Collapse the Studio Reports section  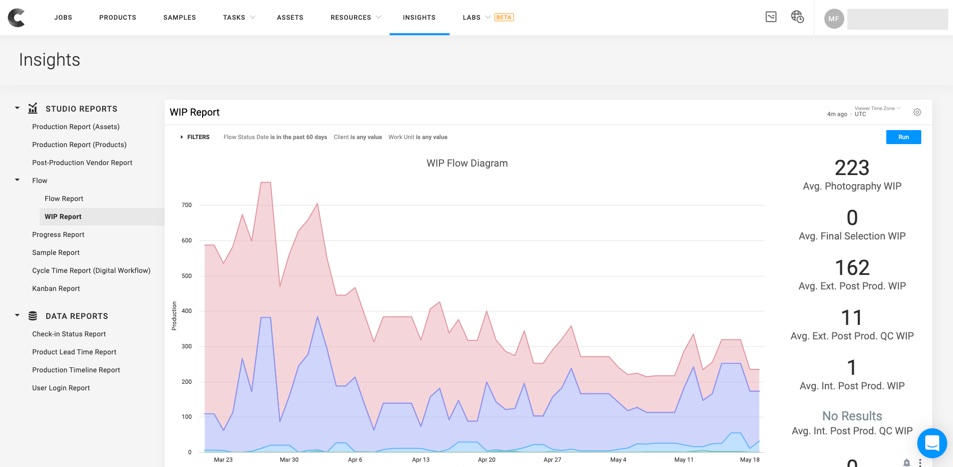[17, 108]
